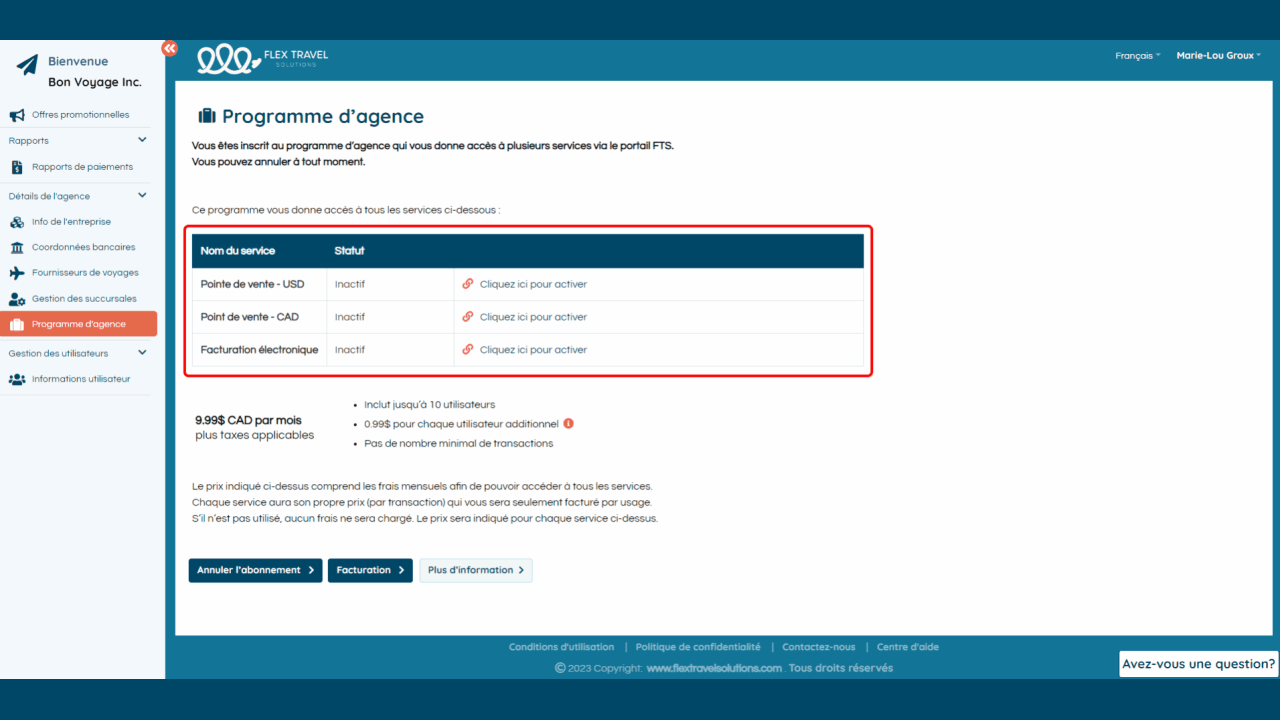1280x720 pixels.
Task: Activate the Facturation électronique service
Action: (533, 350)
